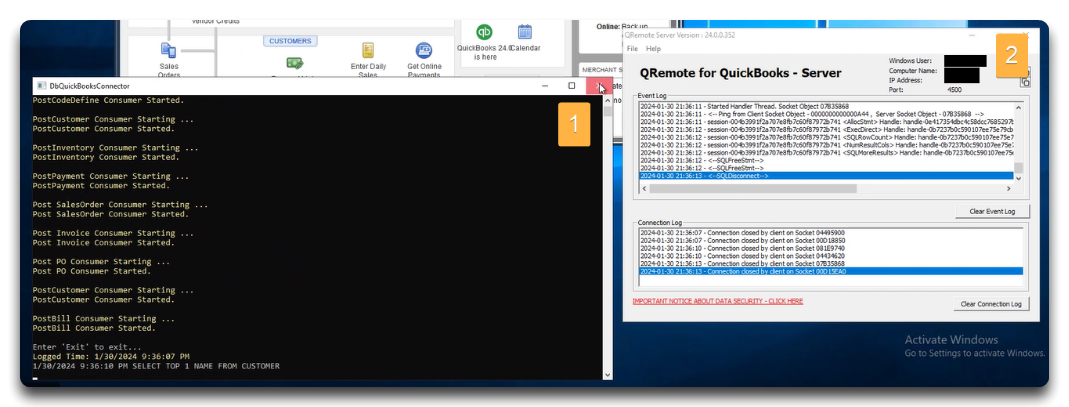Image resolution: width=1069 pixels, height=407 pixels.
Task: Click Event Log scroll up arrow
Action: 1019,107
